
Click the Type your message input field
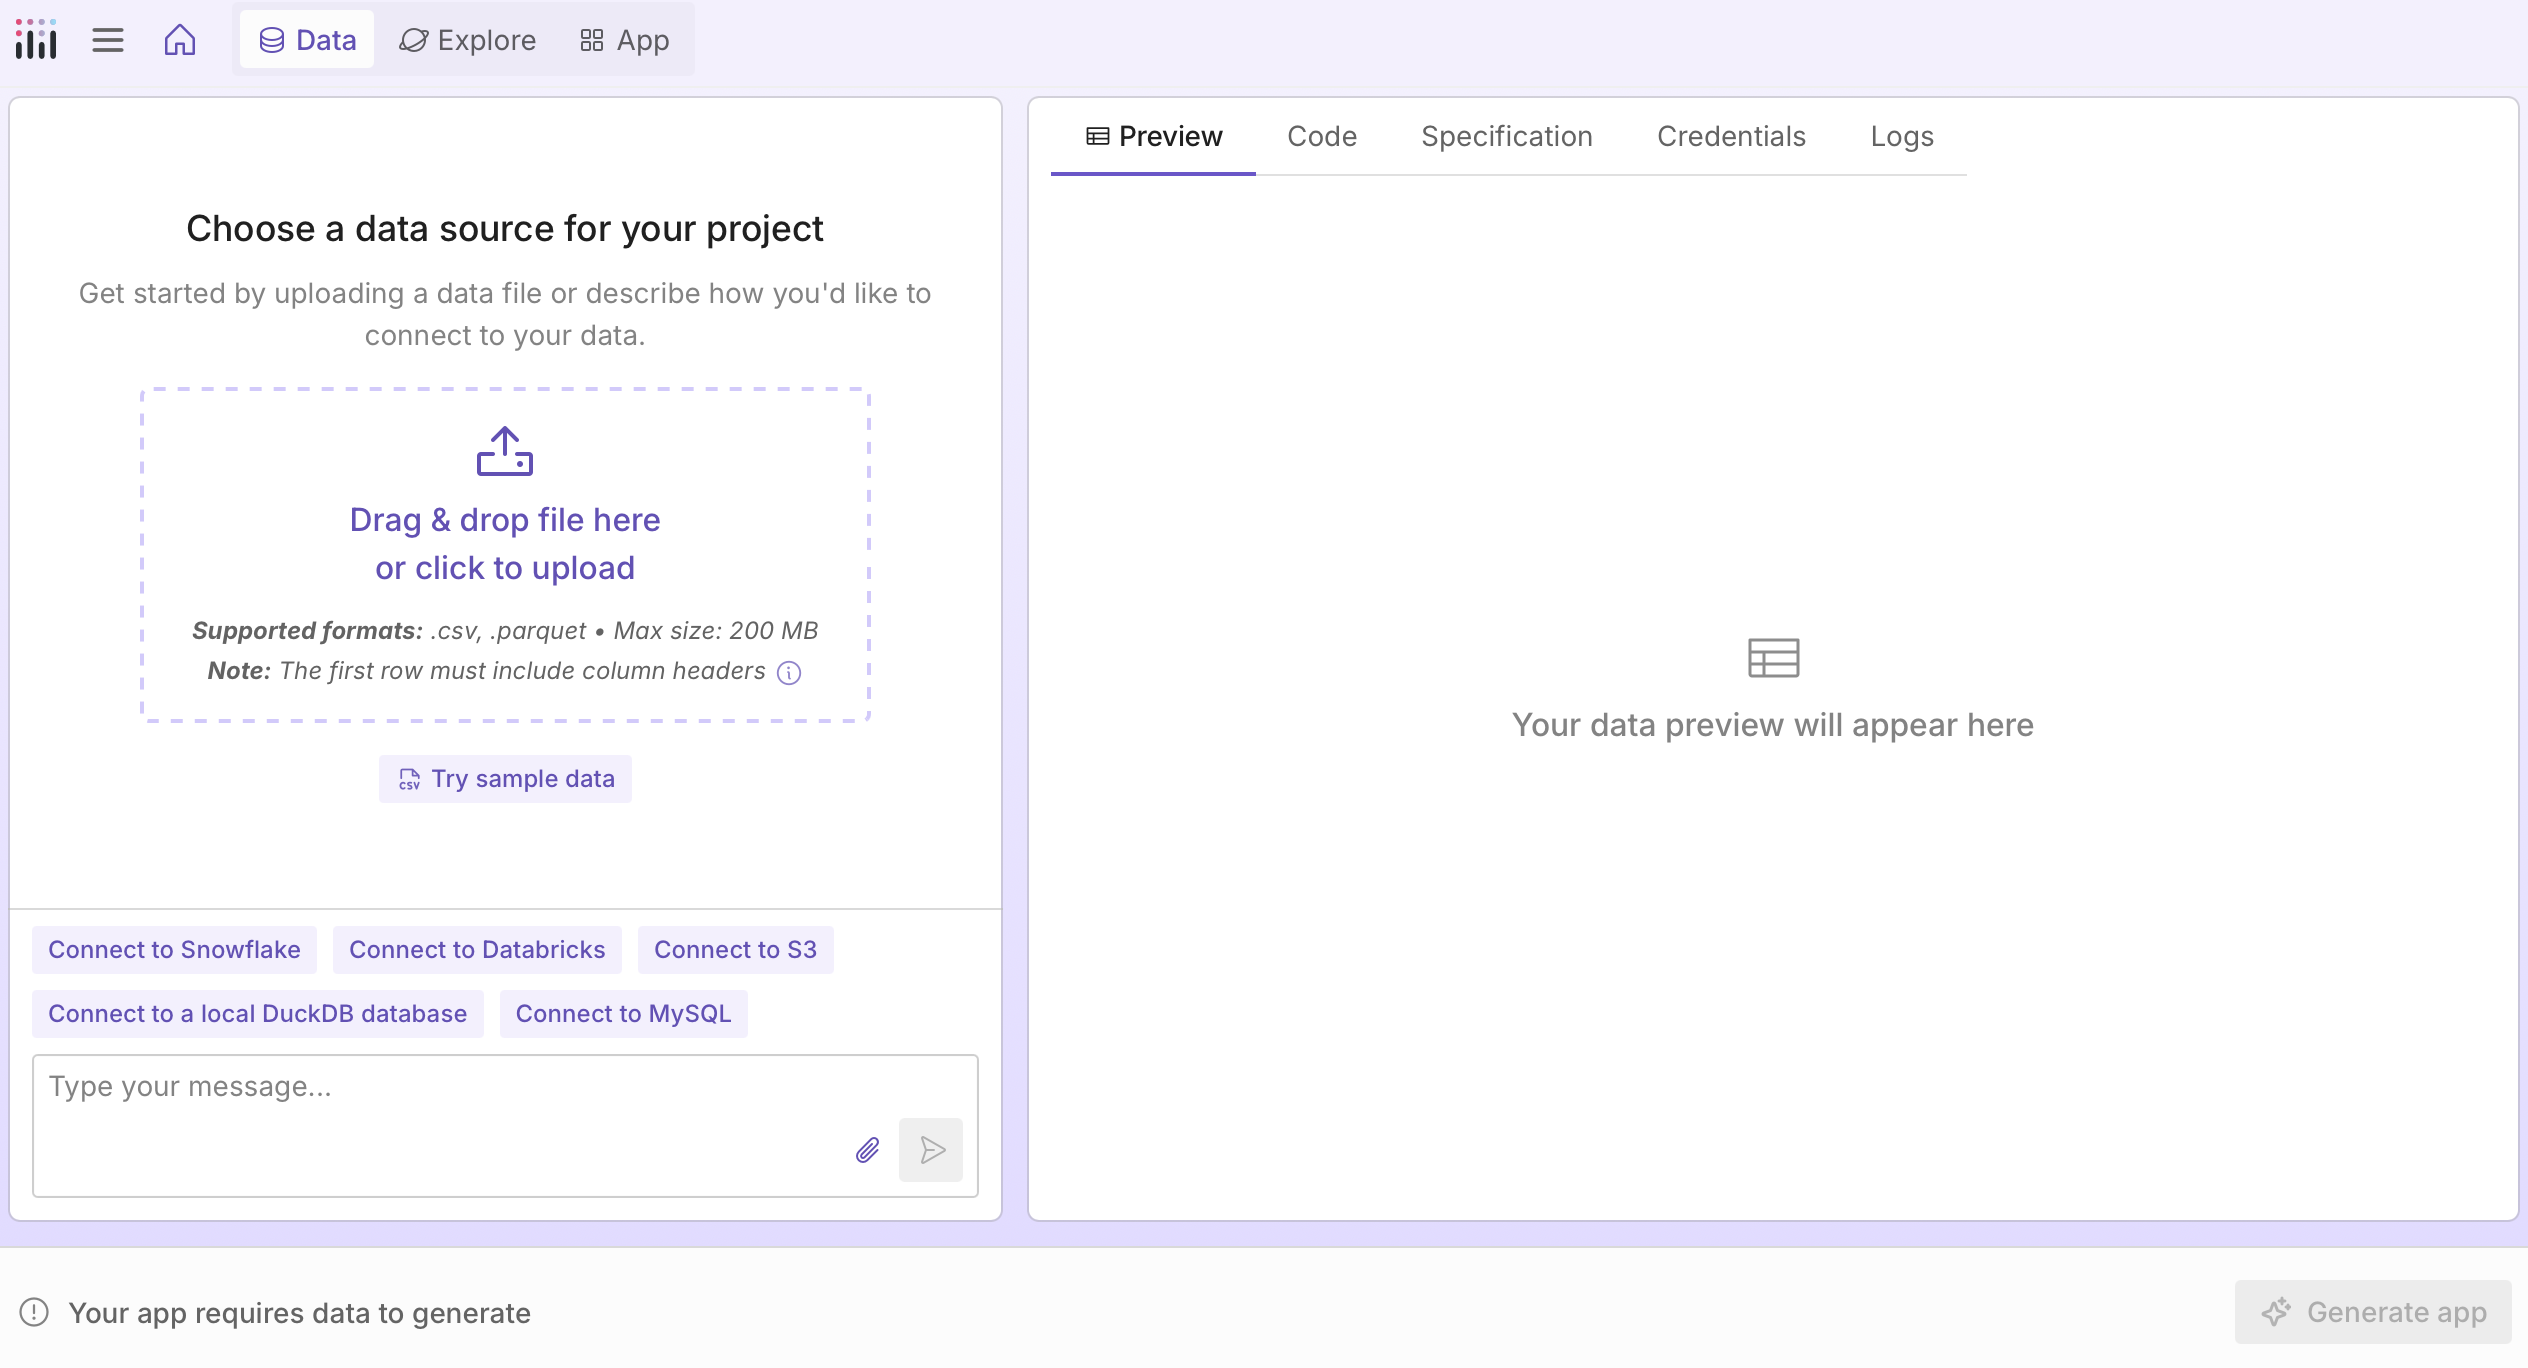pos(400,1087)
